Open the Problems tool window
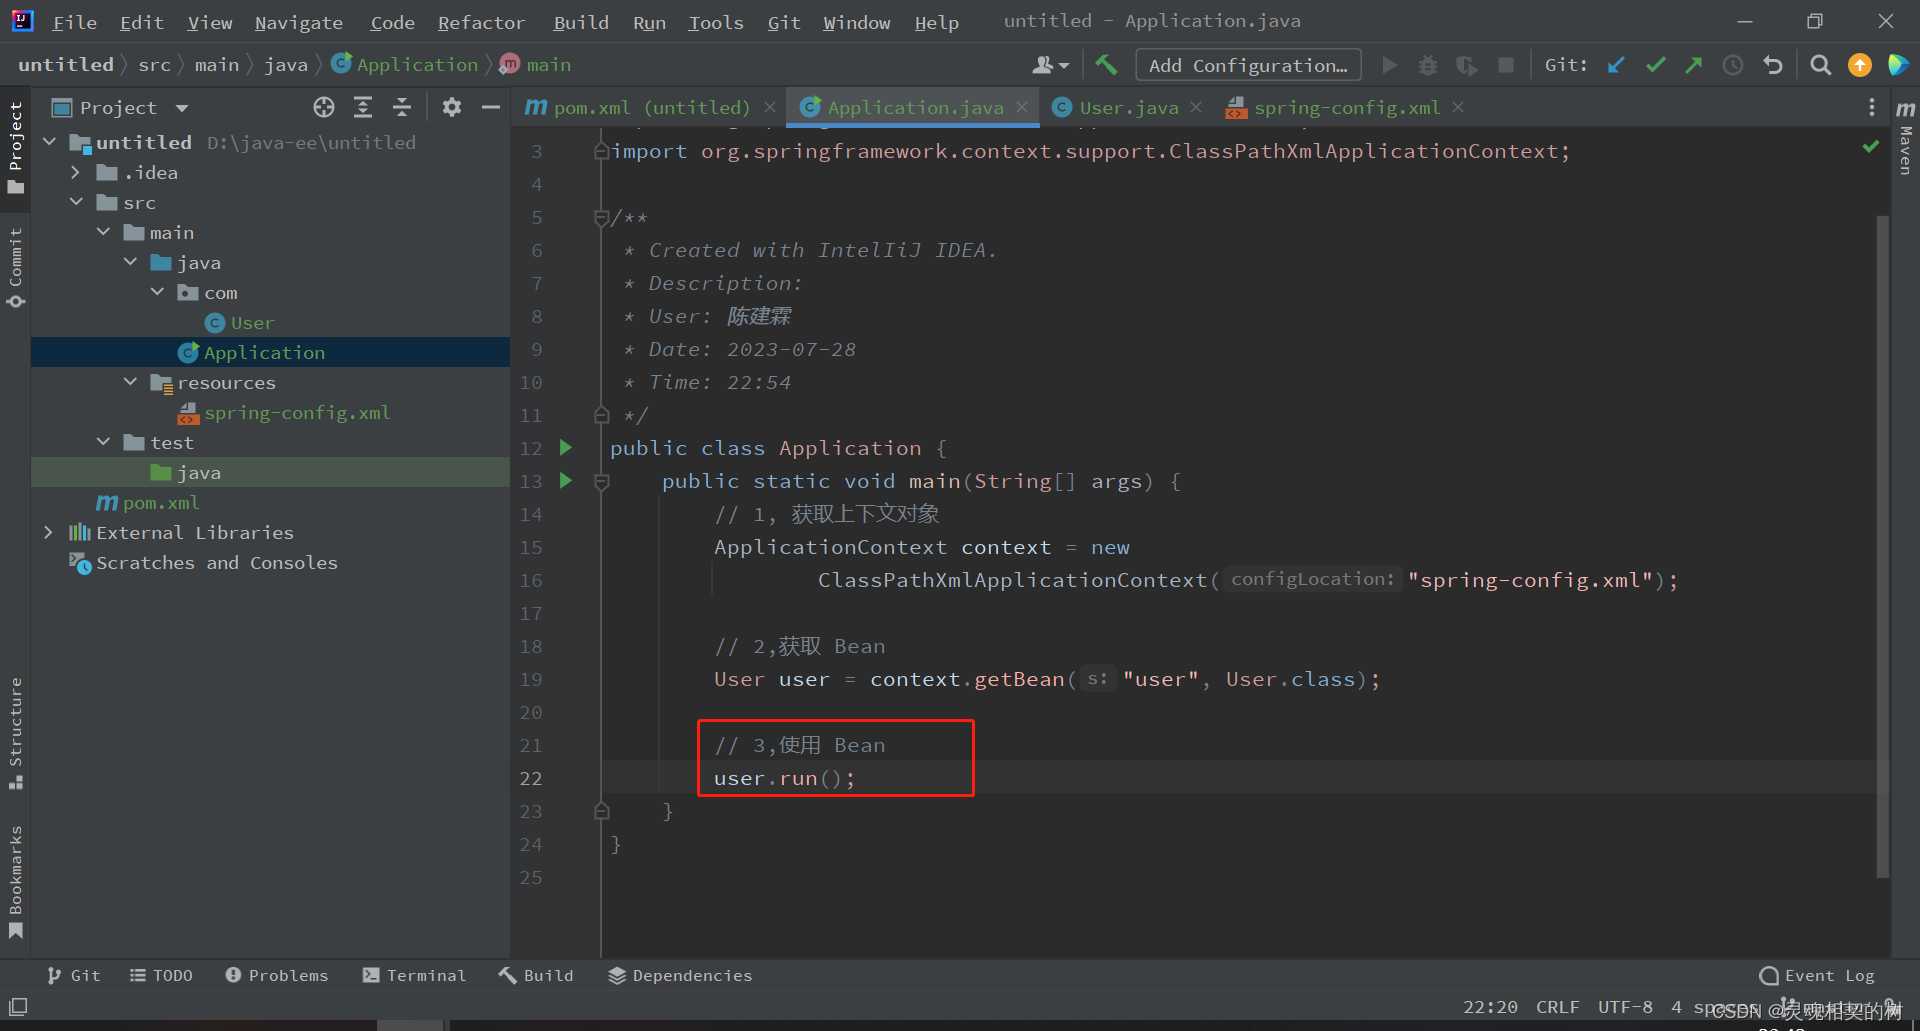Viewport: 1920px width, 1031px height. tap(277, 975)
